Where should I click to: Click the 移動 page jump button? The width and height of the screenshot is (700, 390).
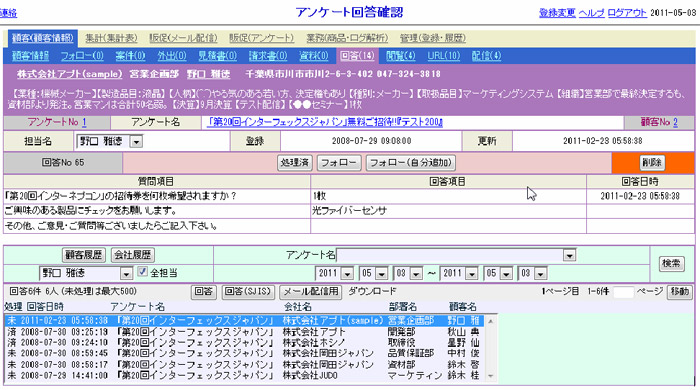(x=679, y=292)
